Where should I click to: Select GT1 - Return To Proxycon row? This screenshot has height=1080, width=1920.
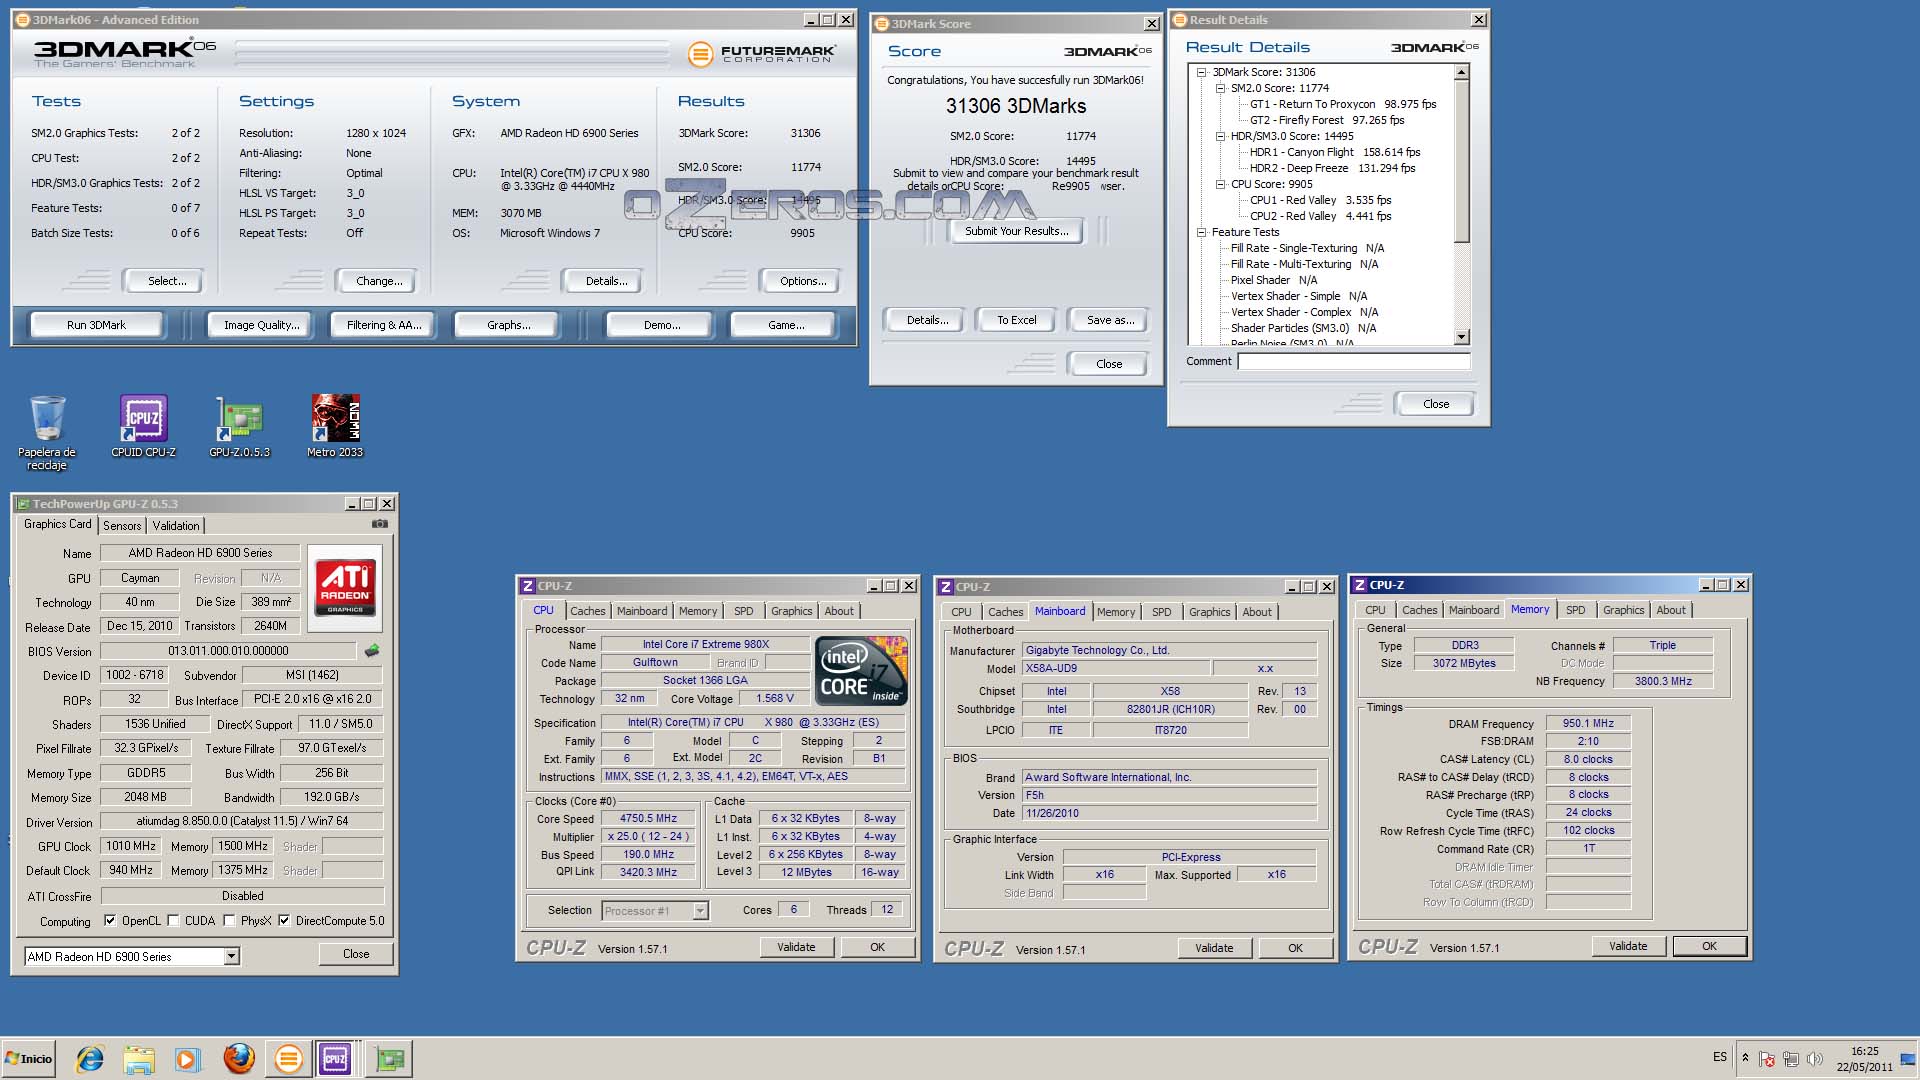point(1342,104)
